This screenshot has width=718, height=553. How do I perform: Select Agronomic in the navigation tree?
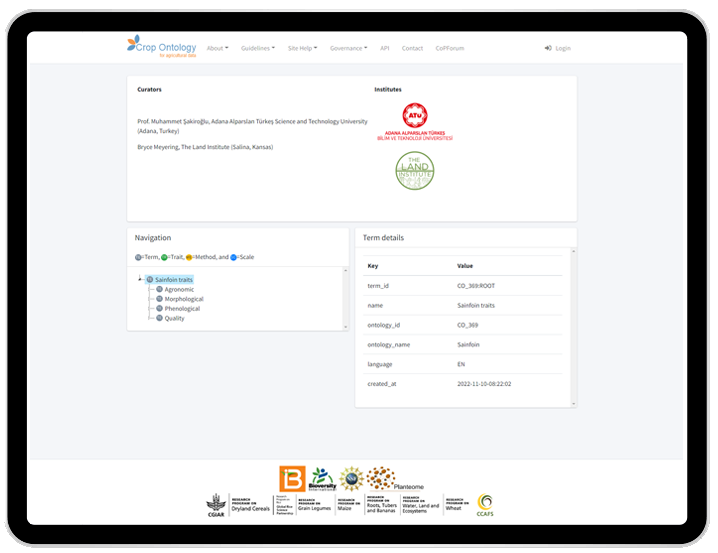click(179, 289)
